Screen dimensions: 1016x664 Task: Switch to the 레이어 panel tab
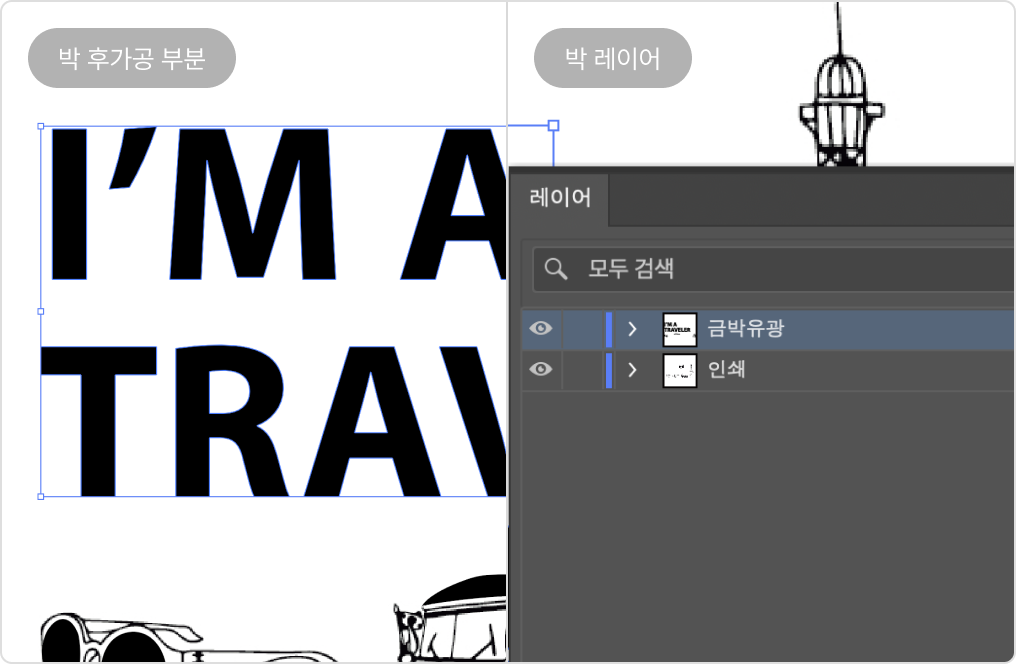click(560, 197)
